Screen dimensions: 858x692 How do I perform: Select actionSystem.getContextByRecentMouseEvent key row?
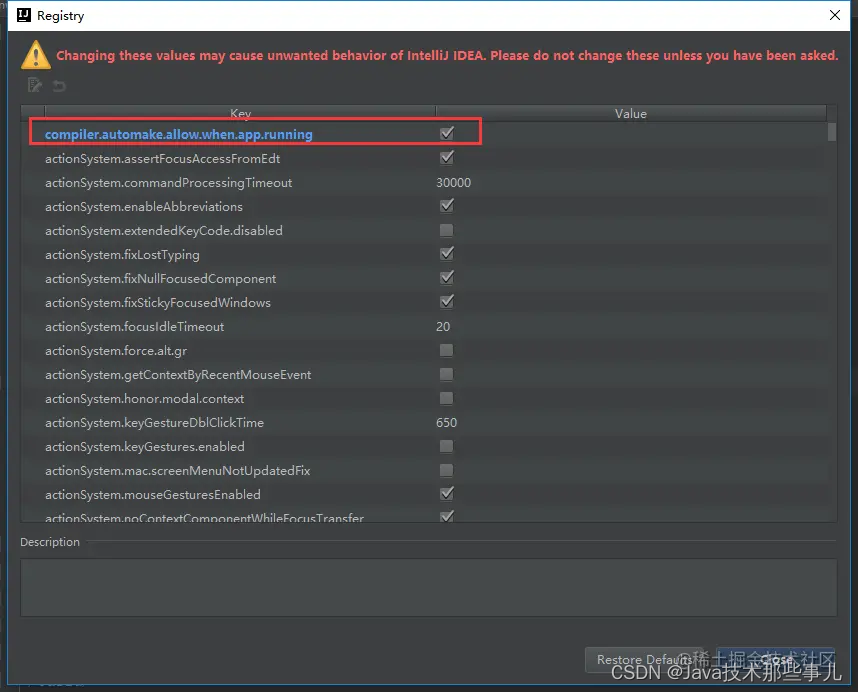(x=178, y=375)
